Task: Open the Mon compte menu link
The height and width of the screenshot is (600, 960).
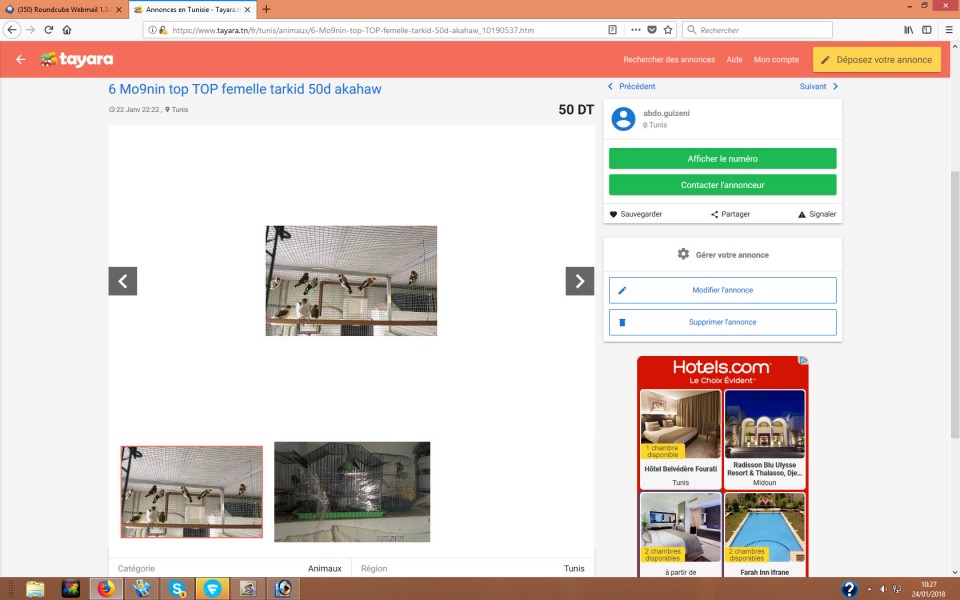Action: tap(776, 59)
